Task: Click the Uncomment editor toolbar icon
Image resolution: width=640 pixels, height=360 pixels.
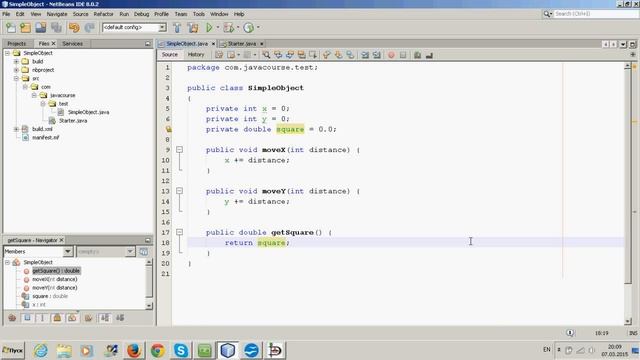Action: (429, 55)
